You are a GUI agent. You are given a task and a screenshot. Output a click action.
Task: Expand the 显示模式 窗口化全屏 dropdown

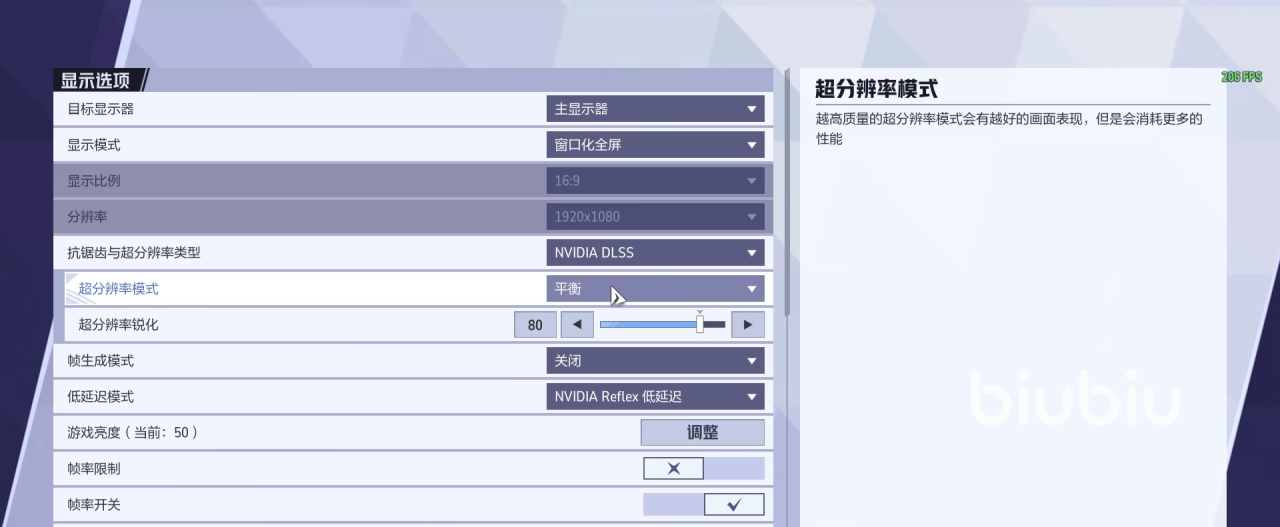(655, 145)
